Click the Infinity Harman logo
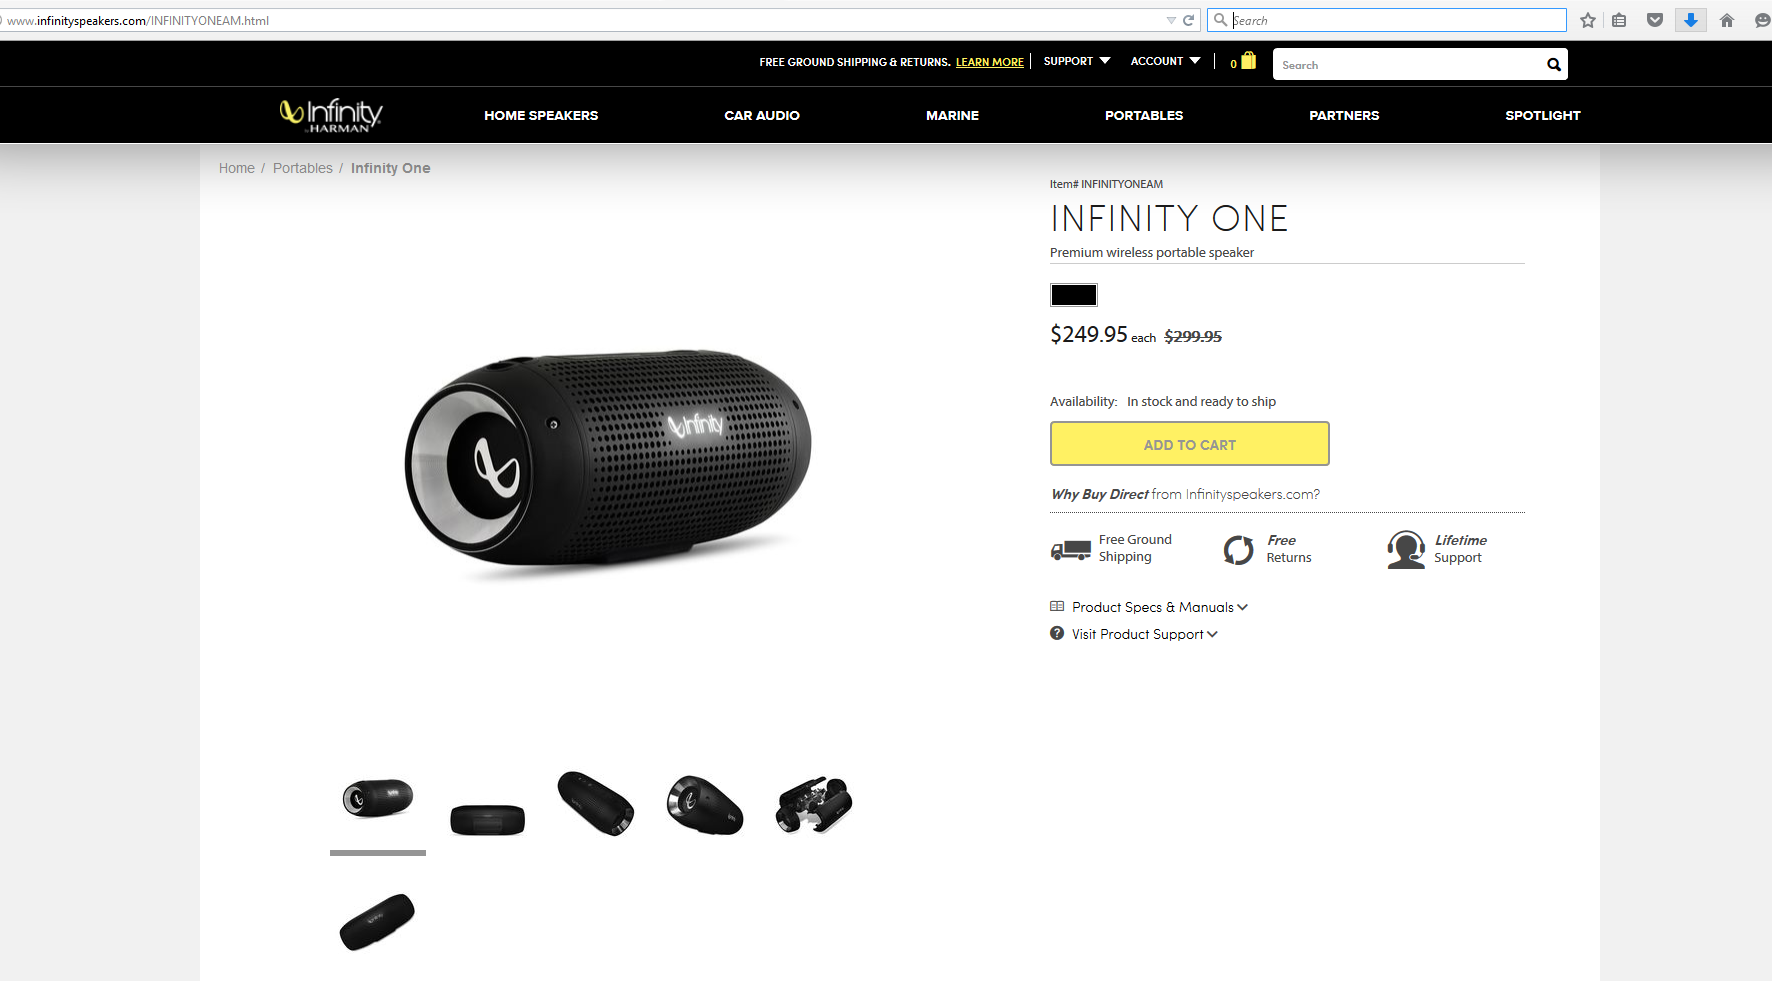 pos(331,115)
